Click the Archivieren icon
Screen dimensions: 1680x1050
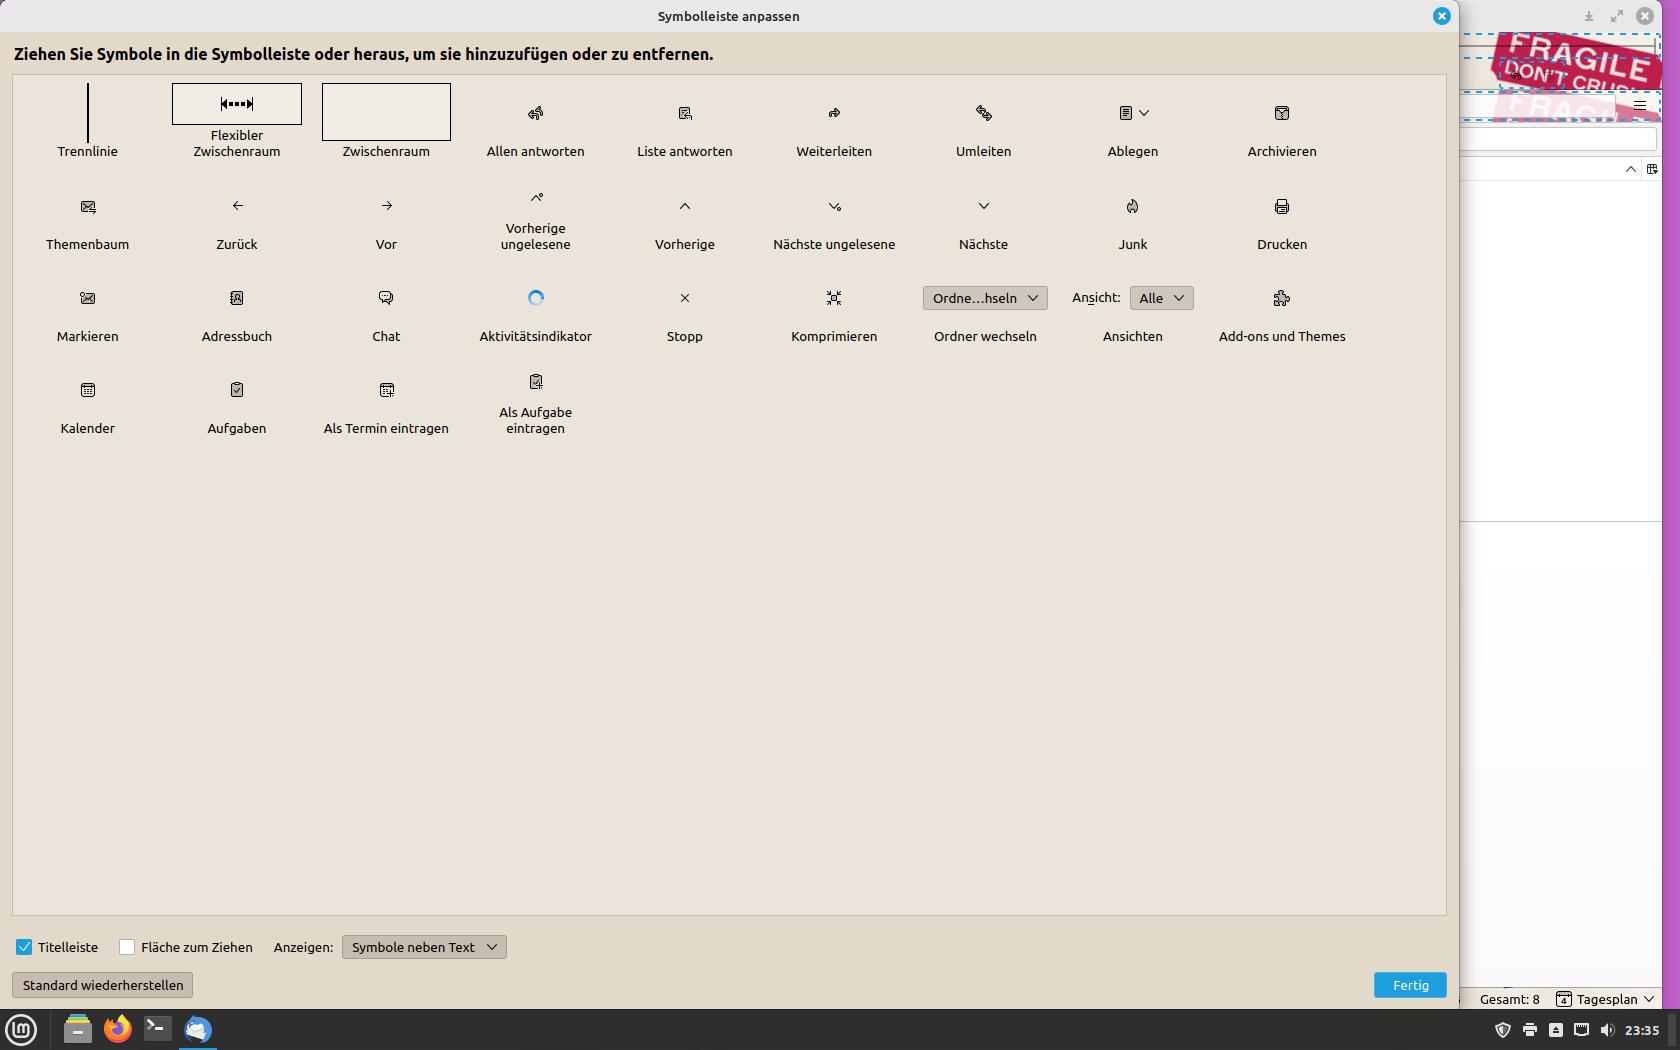(1281, 113)
